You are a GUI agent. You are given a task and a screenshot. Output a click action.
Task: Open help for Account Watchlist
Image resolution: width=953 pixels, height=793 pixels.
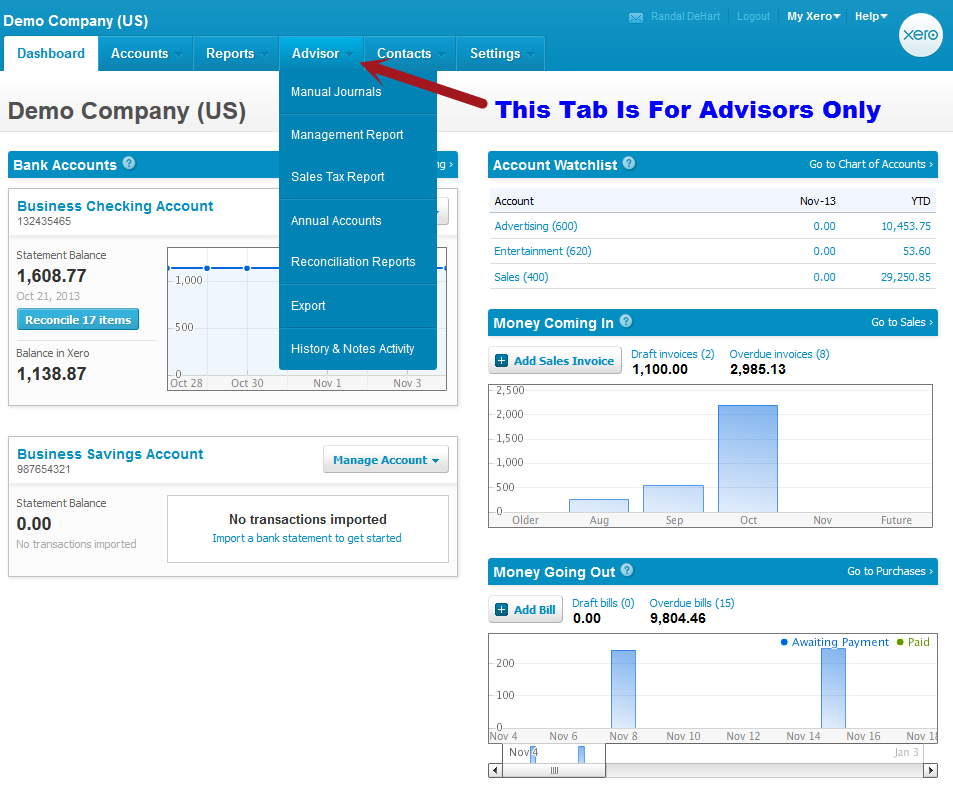629,164
